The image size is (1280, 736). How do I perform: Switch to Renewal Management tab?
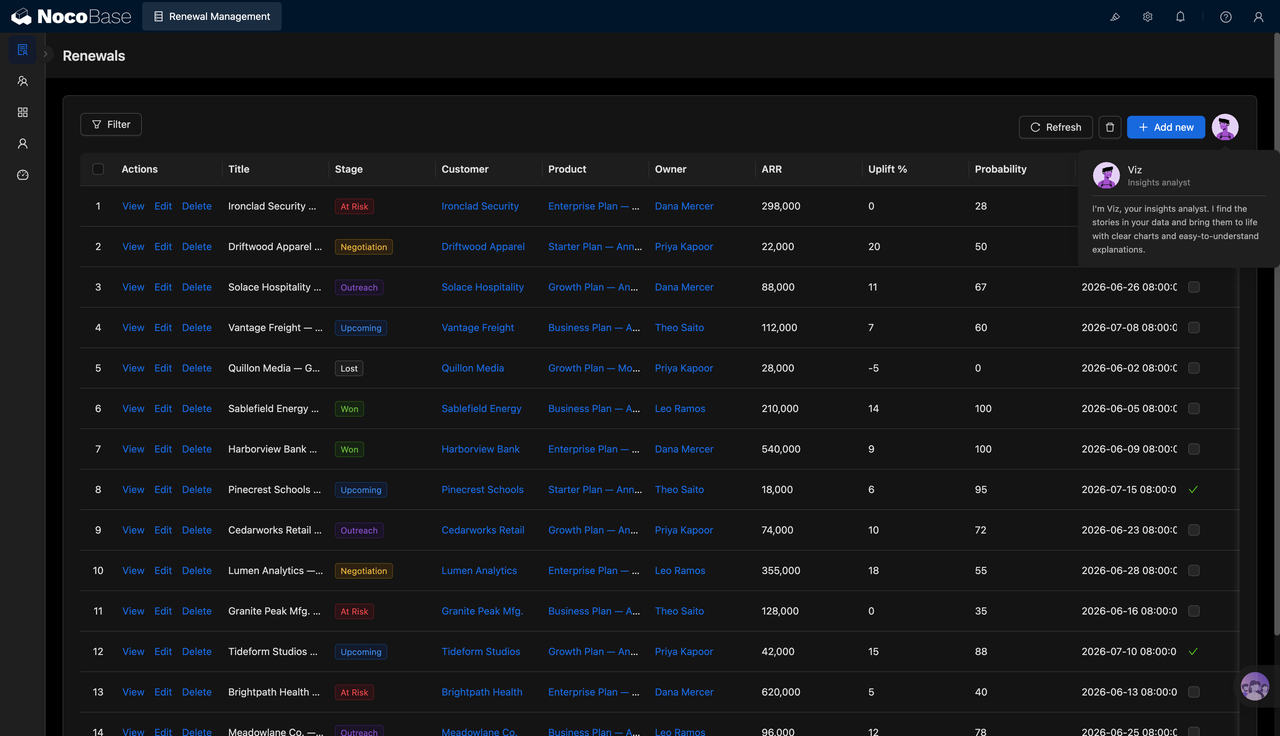click(212, 16)
